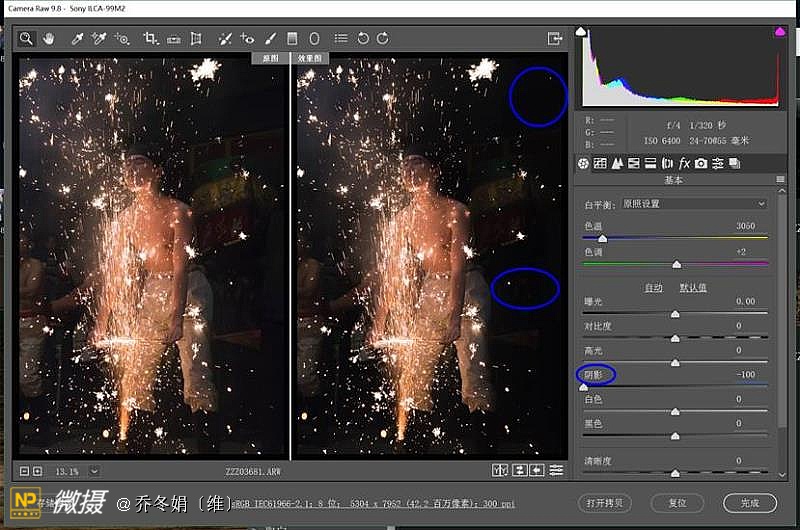The image size is (800, 530).
Task: Choose the Red Eye Removal tool
Action: (x=247, y=38)
